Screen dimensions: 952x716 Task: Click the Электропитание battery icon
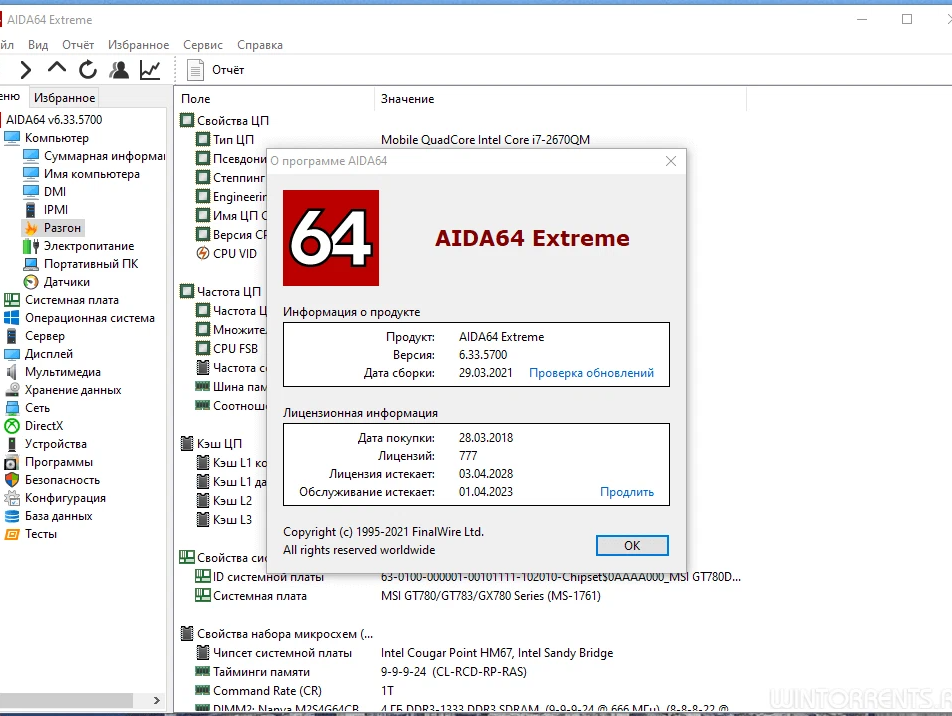tap(31, 246)
